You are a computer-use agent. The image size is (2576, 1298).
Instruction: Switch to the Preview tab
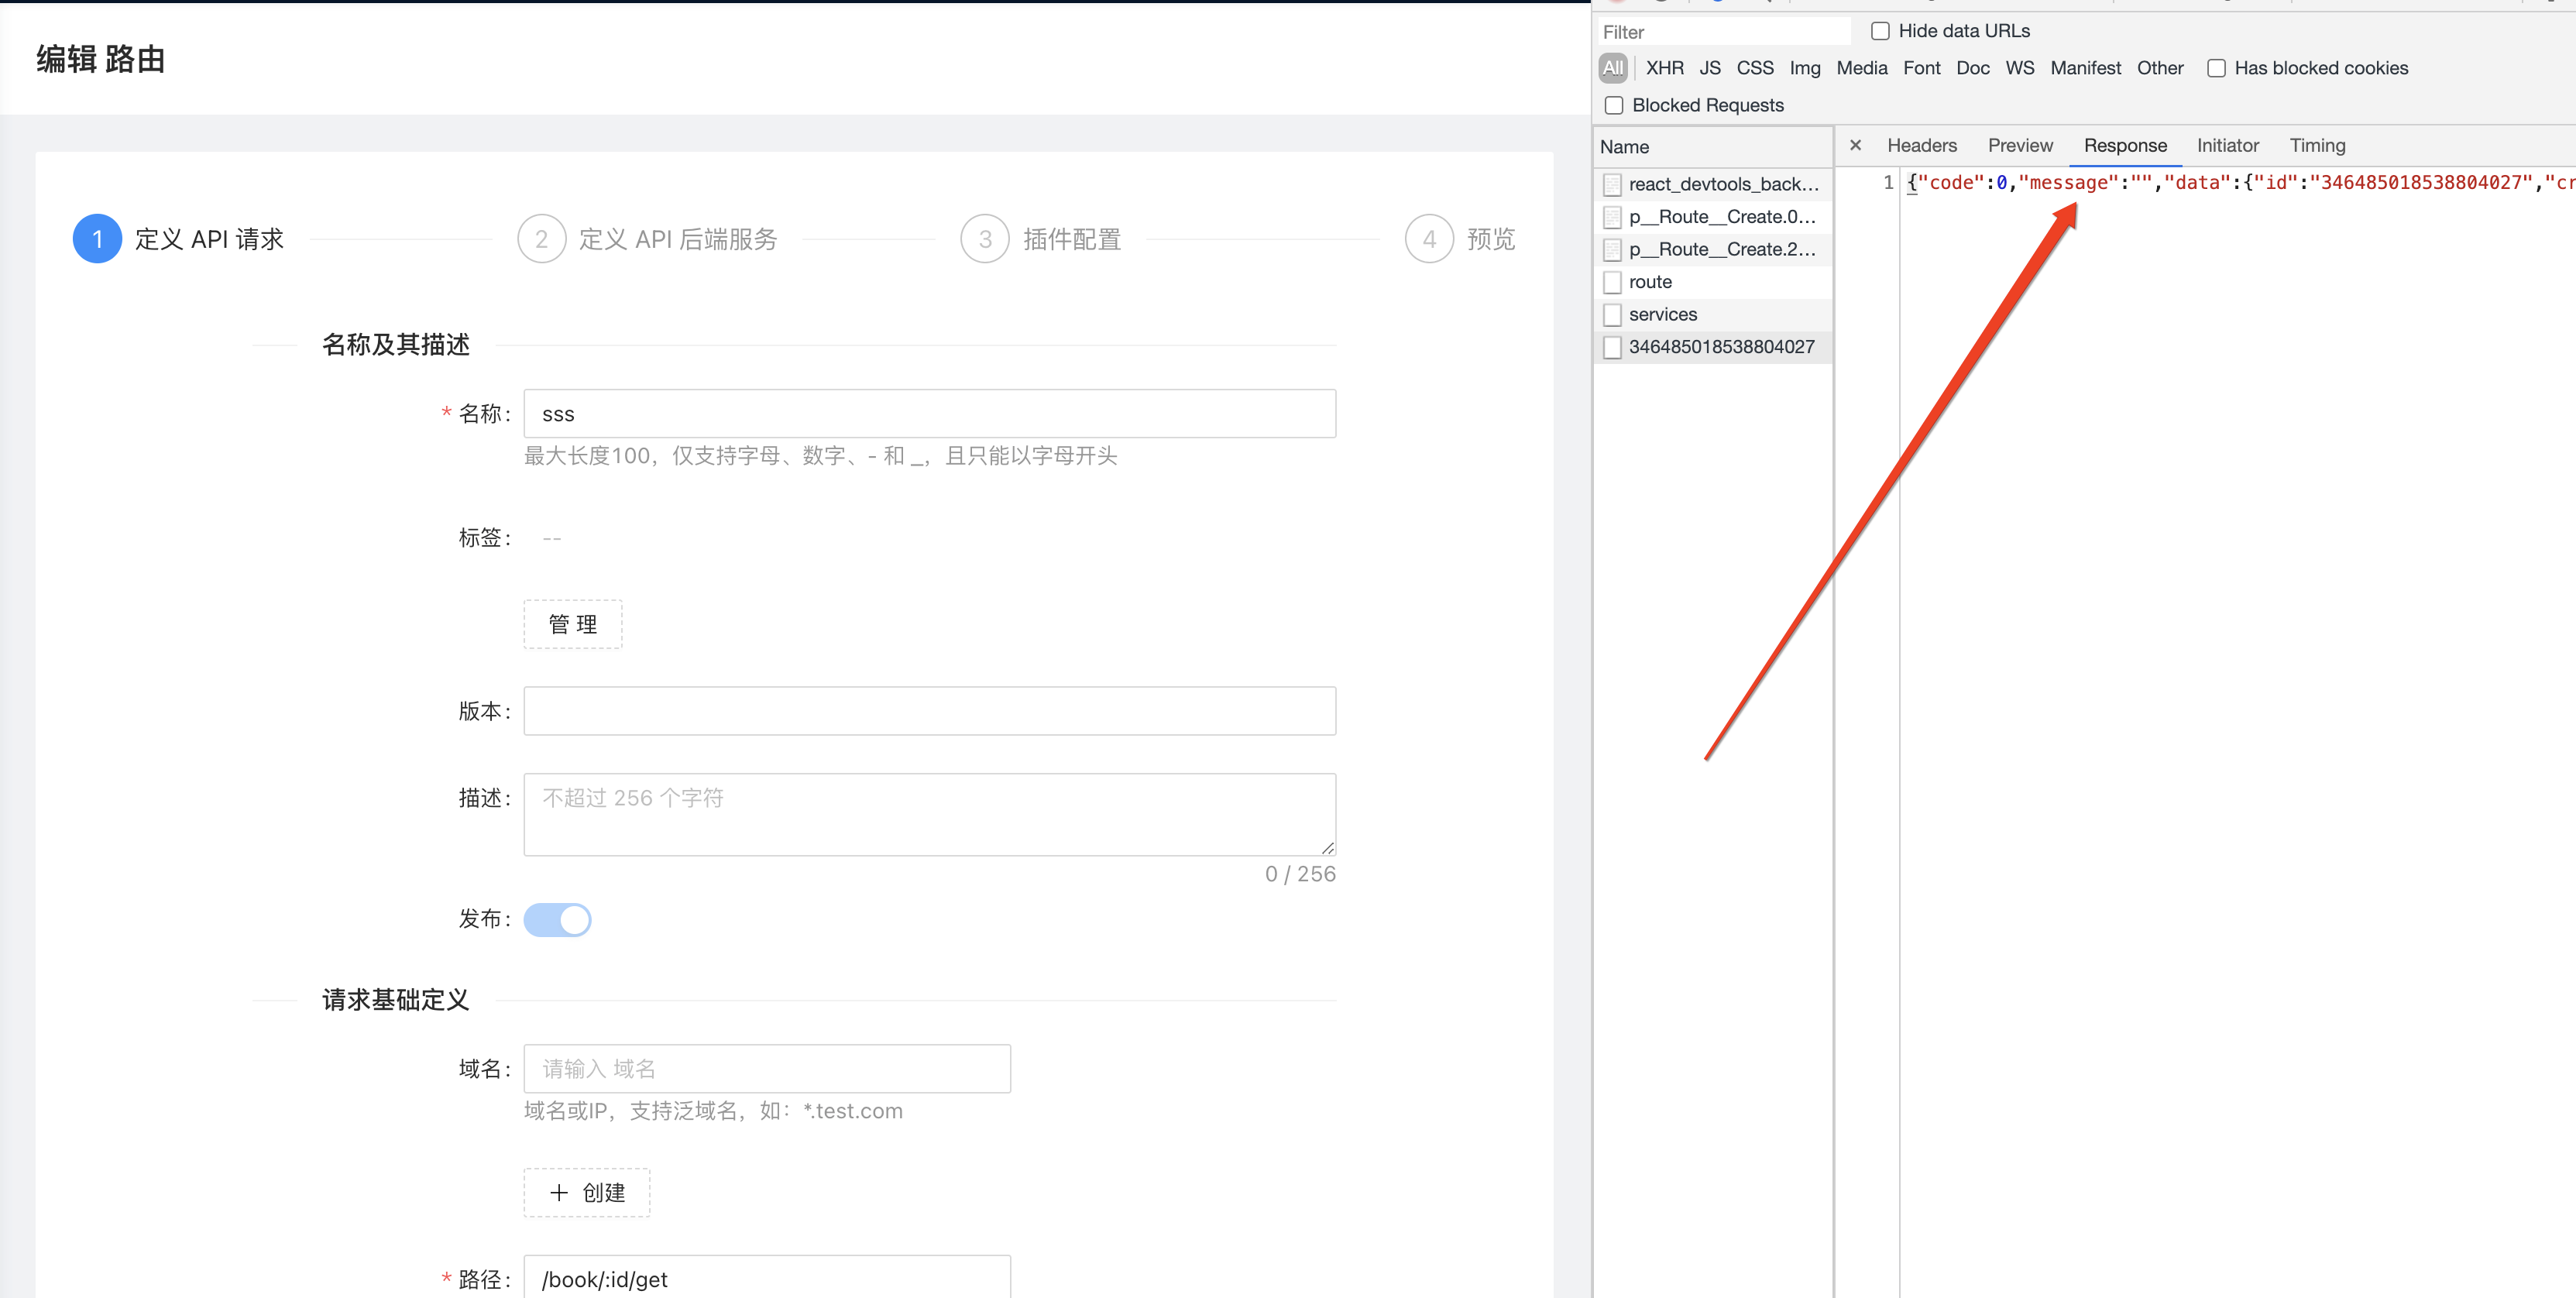coord(2020,145)
